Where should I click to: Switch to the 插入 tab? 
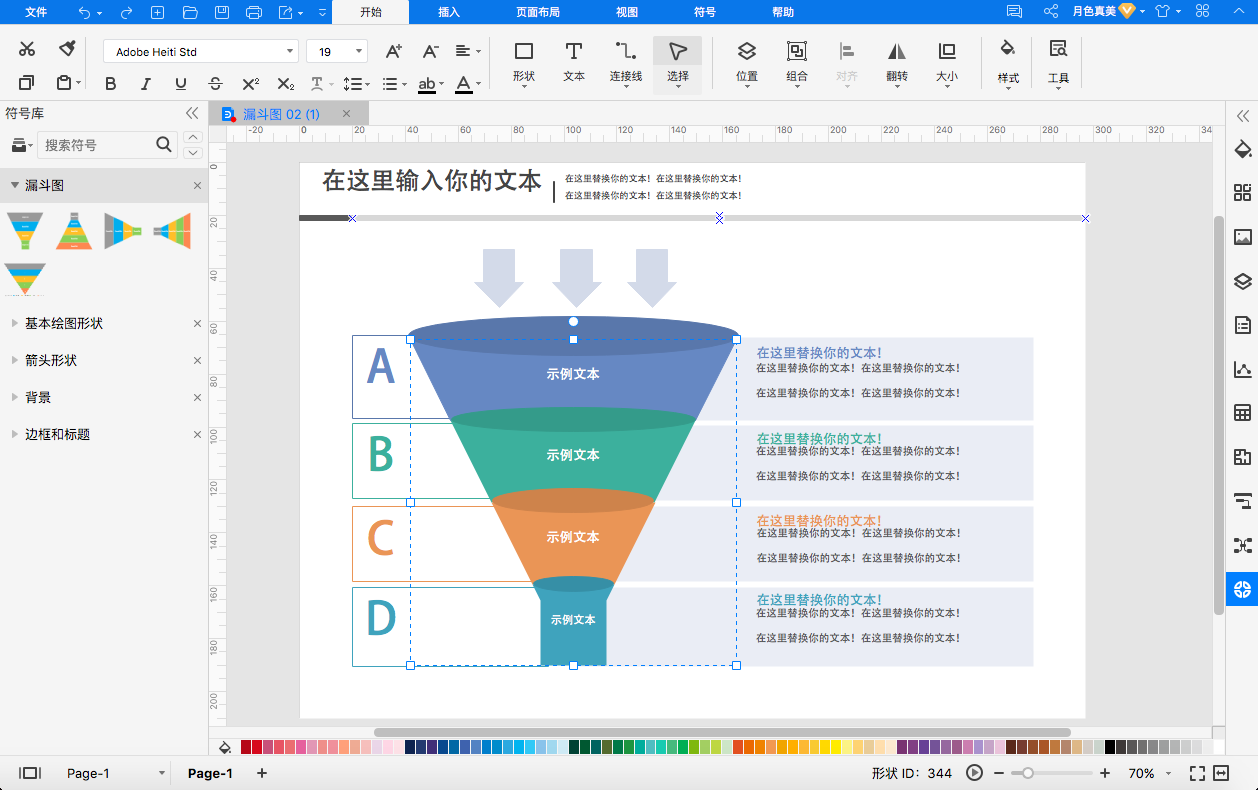pos(449,12)
